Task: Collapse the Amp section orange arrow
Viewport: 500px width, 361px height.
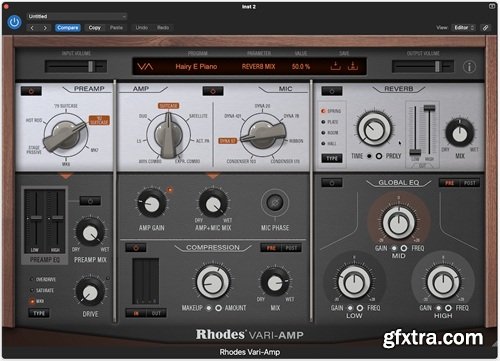Action: 213,175
